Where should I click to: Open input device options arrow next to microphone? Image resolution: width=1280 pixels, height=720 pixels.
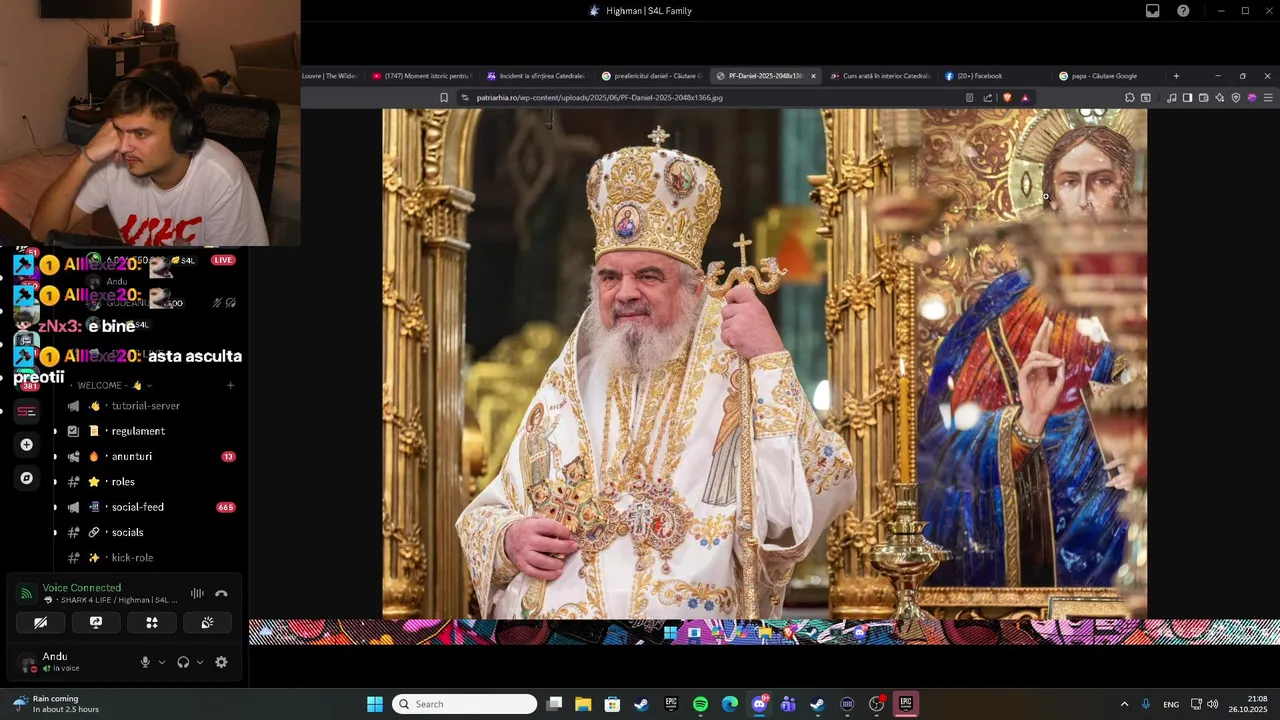162,662
